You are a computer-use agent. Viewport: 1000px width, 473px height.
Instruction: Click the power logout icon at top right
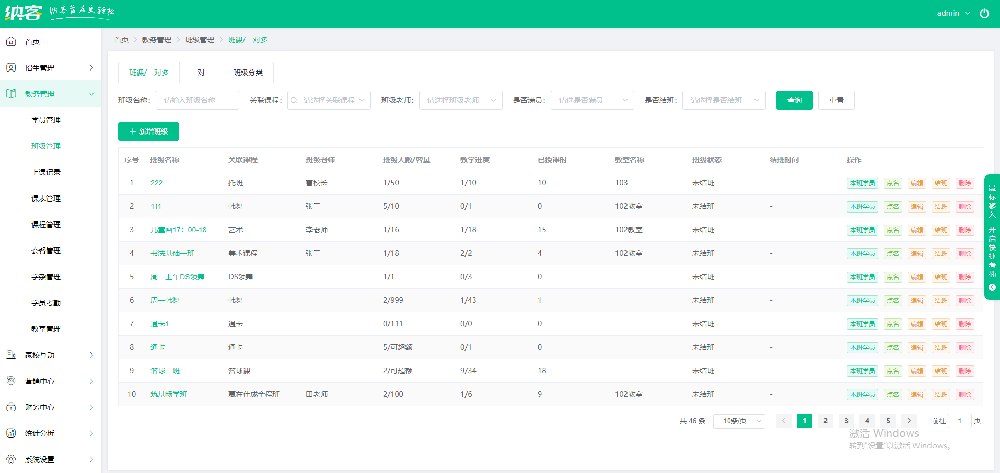click(984, 13)
